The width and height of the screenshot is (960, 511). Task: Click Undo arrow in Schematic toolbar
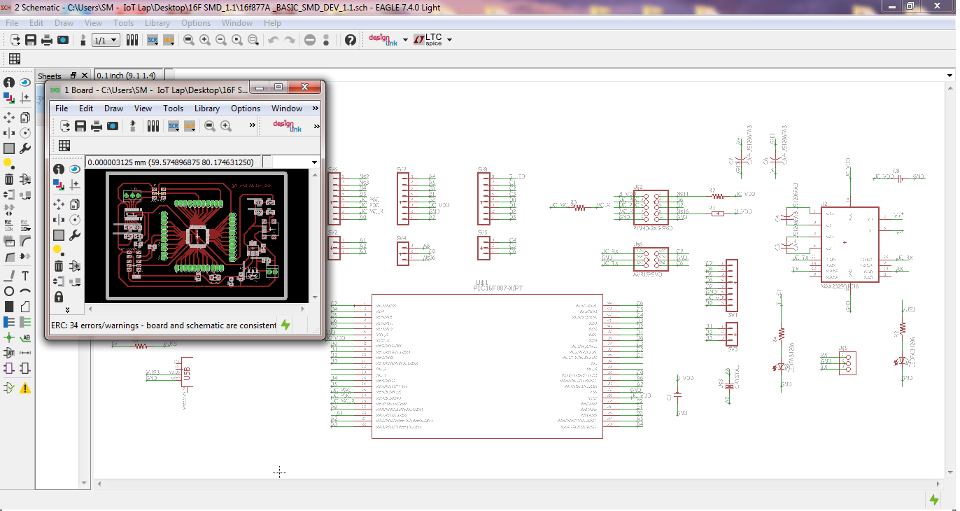pyautogui.click(x=273, y=40)
